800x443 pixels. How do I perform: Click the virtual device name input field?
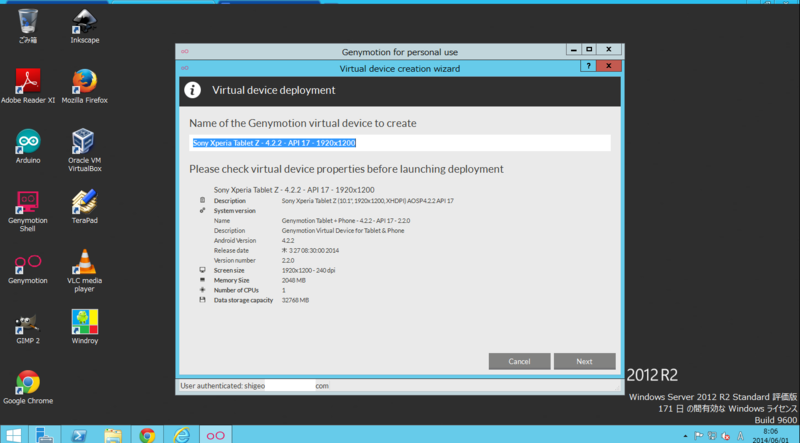(x=399, y=143)
